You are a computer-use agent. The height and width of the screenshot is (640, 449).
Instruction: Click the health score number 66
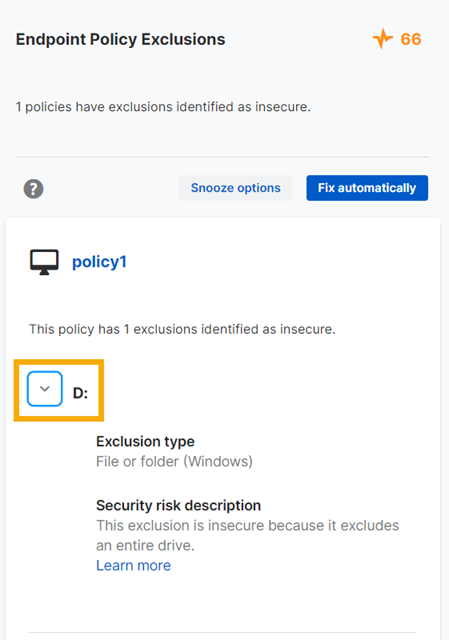411,39
